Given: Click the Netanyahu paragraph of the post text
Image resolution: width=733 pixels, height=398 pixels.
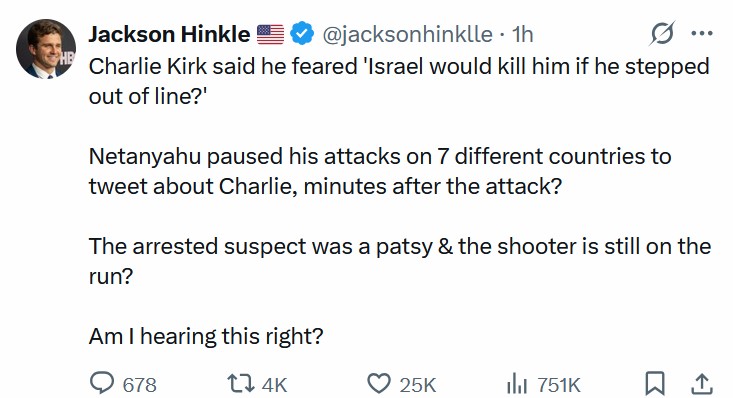Looking at the screenshot, I should (380, 171).
